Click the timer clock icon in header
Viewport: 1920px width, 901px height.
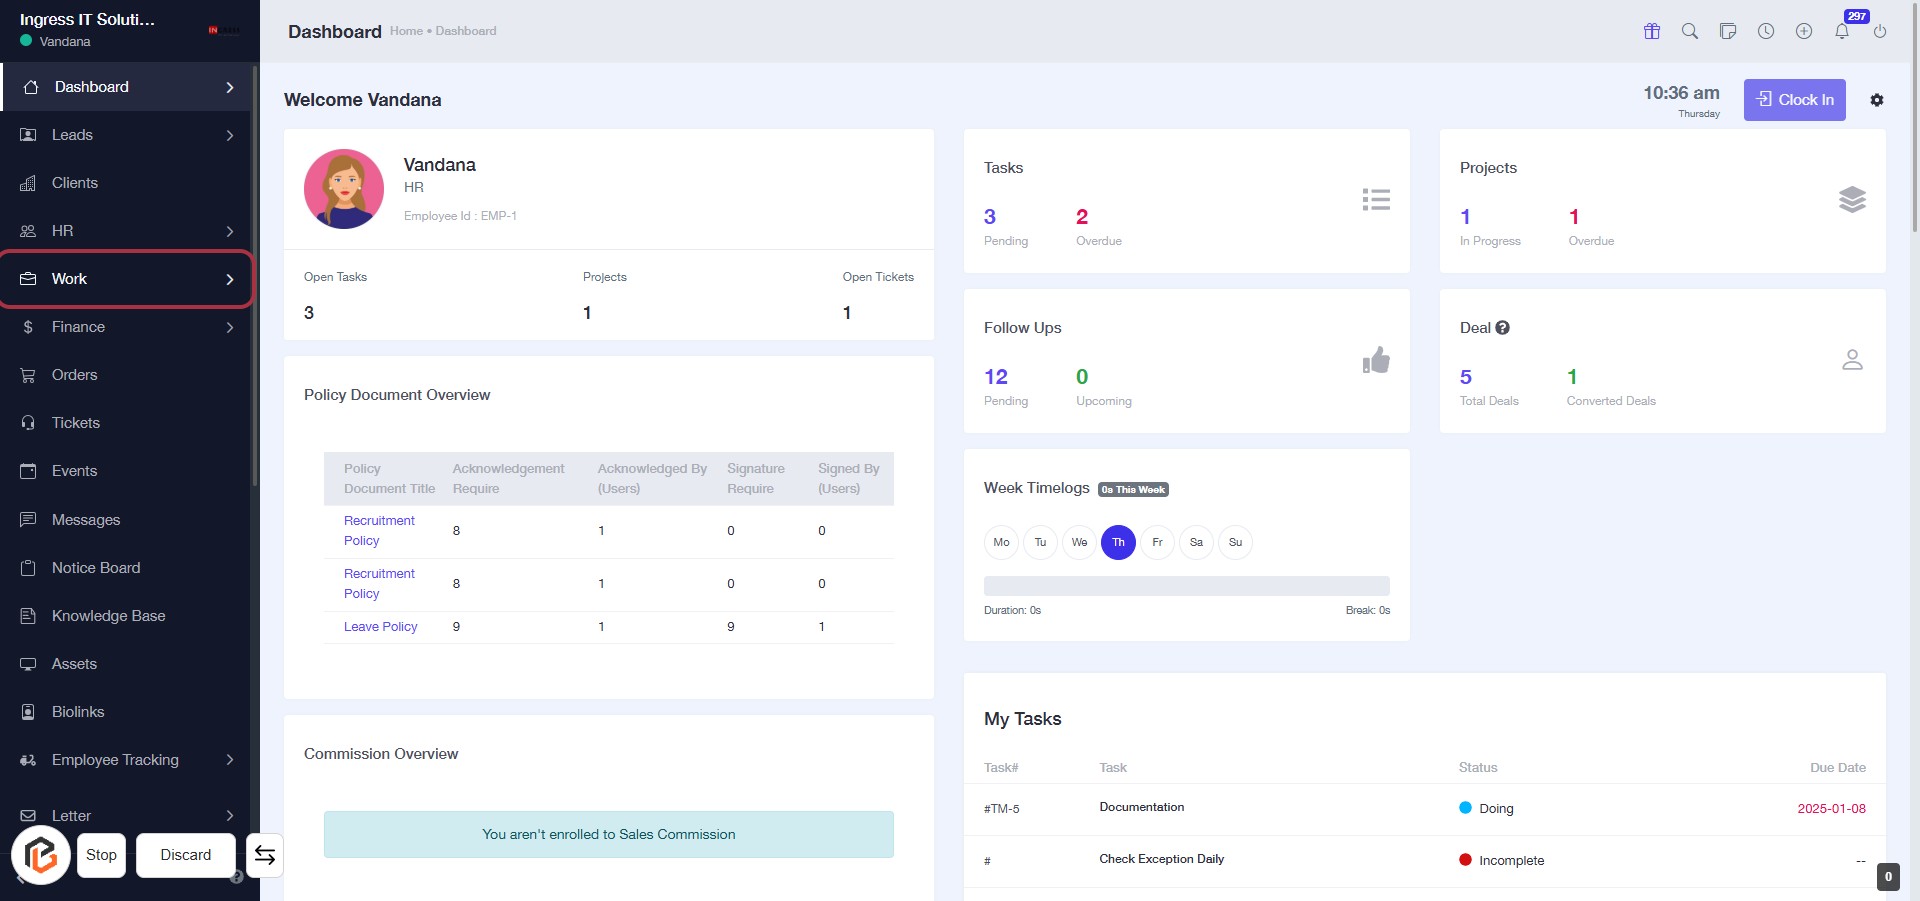point(1766,31)
